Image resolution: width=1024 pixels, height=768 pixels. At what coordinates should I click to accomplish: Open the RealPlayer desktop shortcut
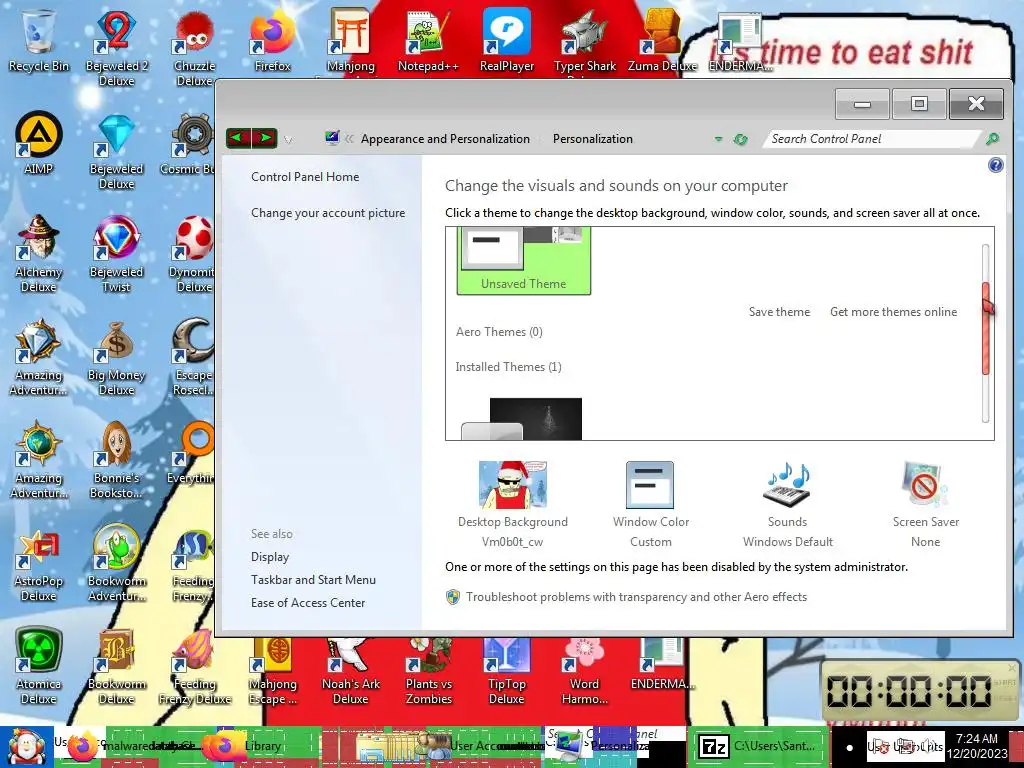(x=507, y=41)
